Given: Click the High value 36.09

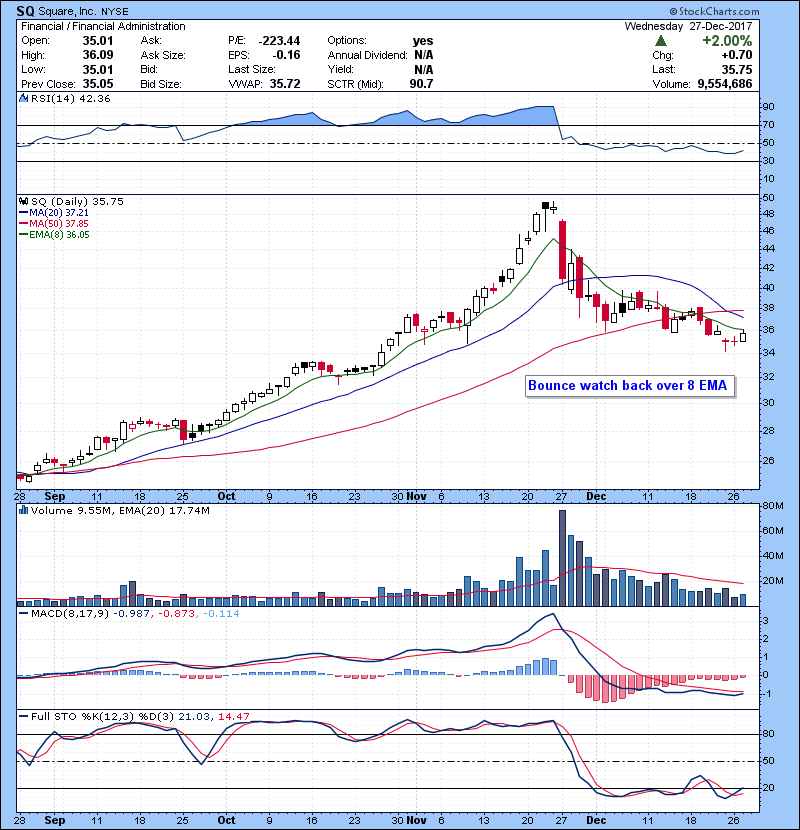Looking at the screenshot, I should coord(97,55).
